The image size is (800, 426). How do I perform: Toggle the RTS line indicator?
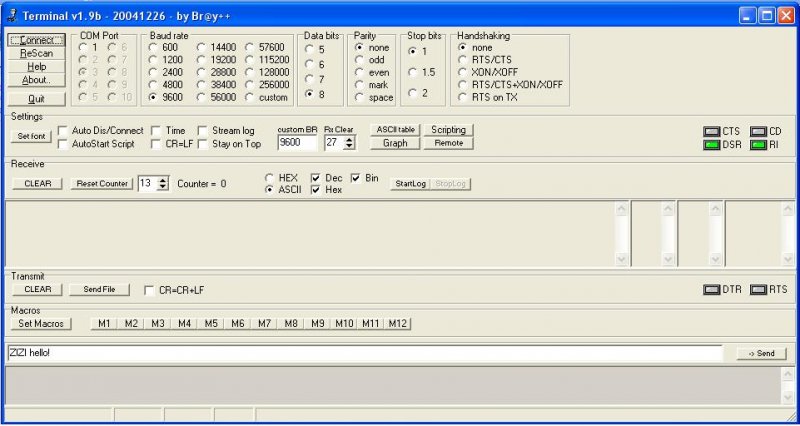[758, 290]
